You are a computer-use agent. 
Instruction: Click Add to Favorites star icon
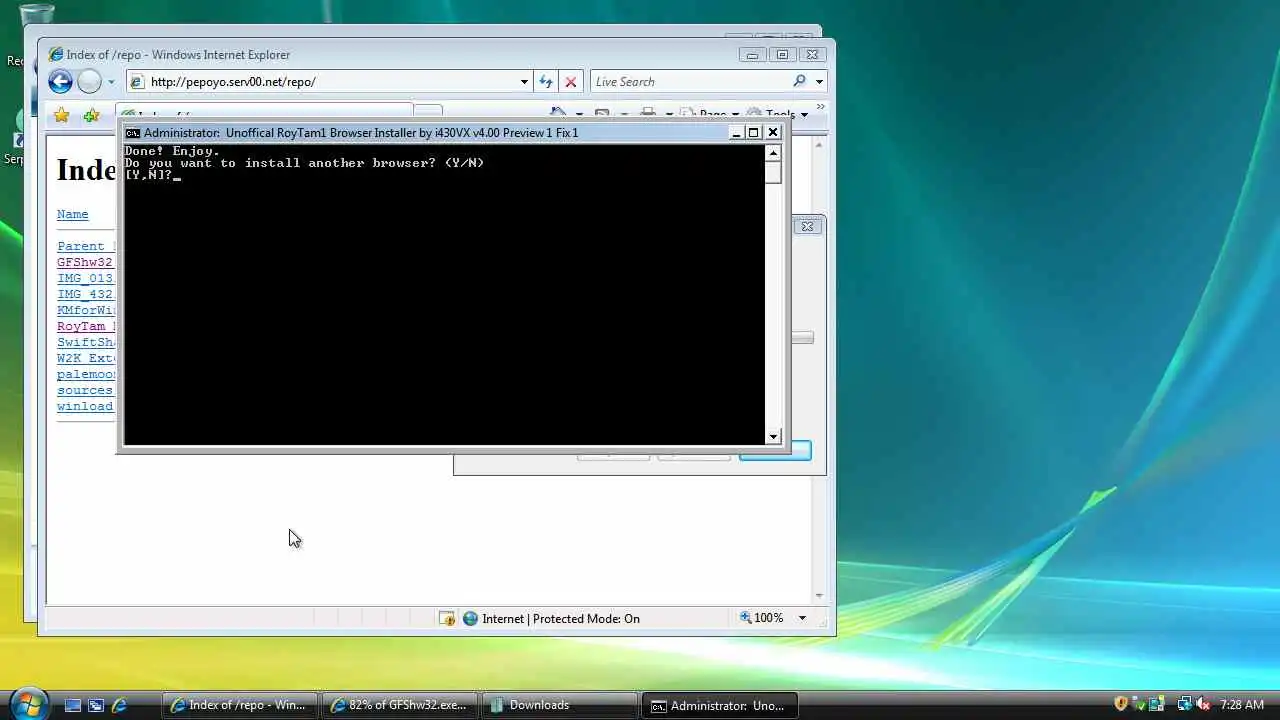point(91,115)
